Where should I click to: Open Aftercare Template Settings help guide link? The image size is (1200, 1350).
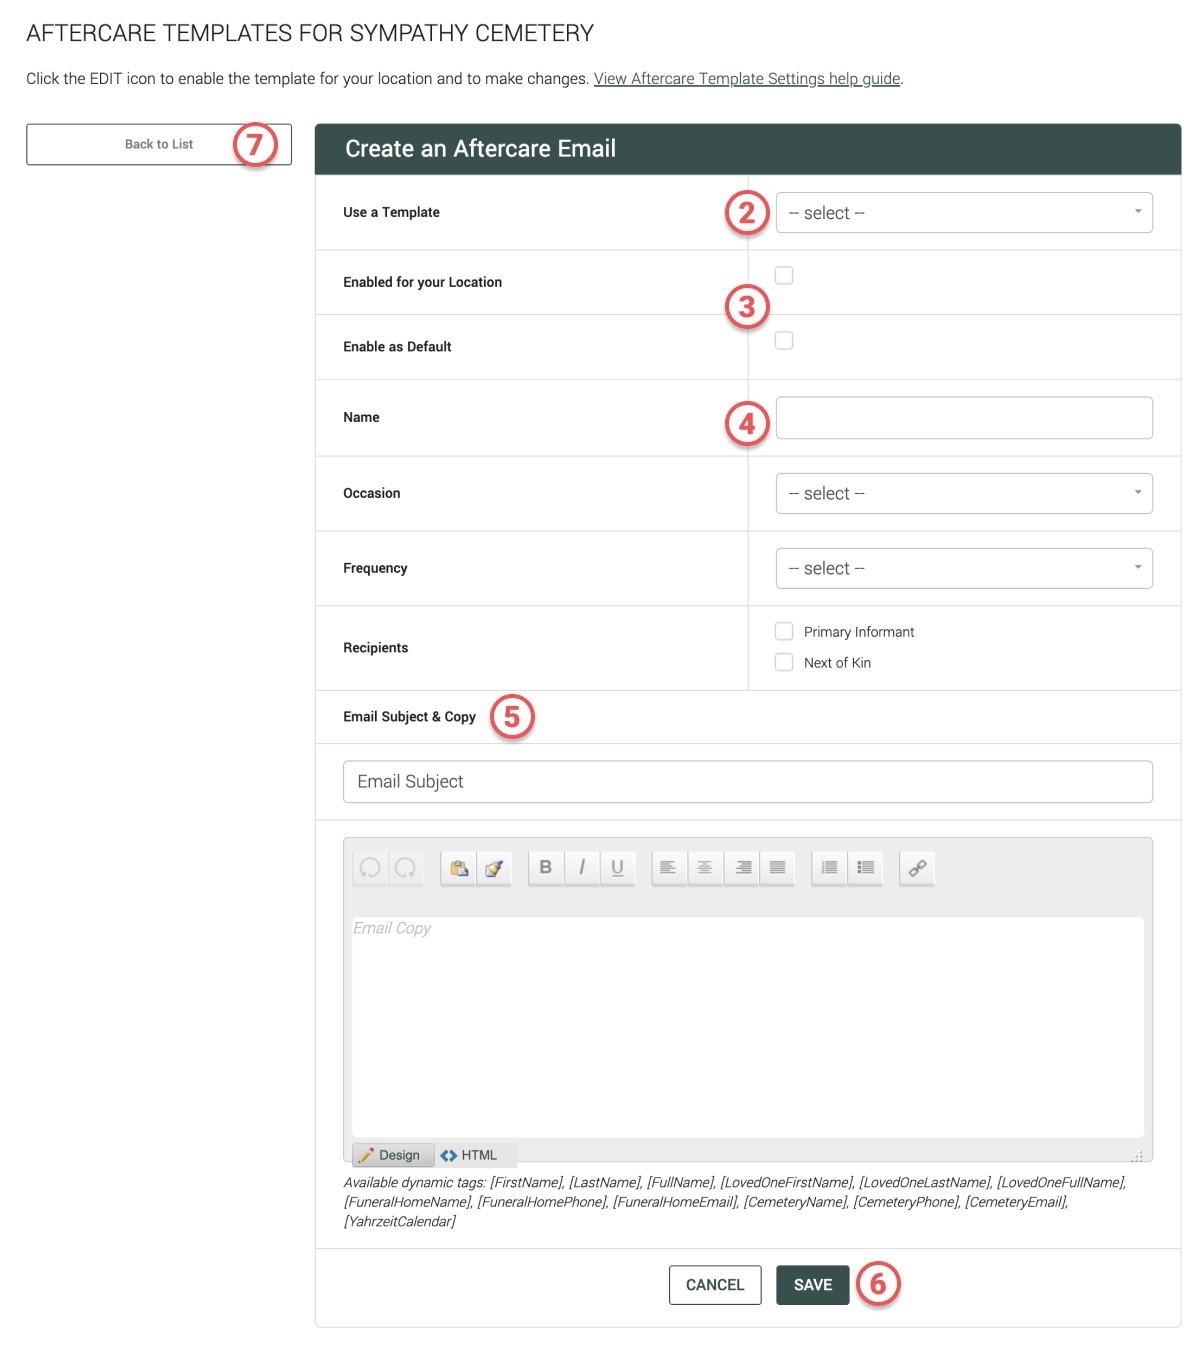pyautogui.click(x=747, y=78)
